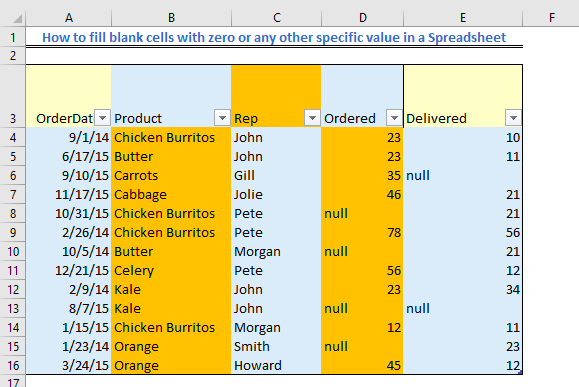579x387 pixels.
Task: Select the null Ordered cell for Smith
Action: pos(363,346)
